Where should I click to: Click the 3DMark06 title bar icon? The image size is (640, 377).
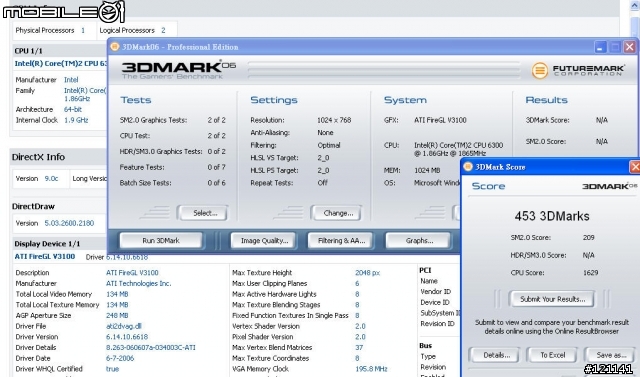click(x=115, y=47)
